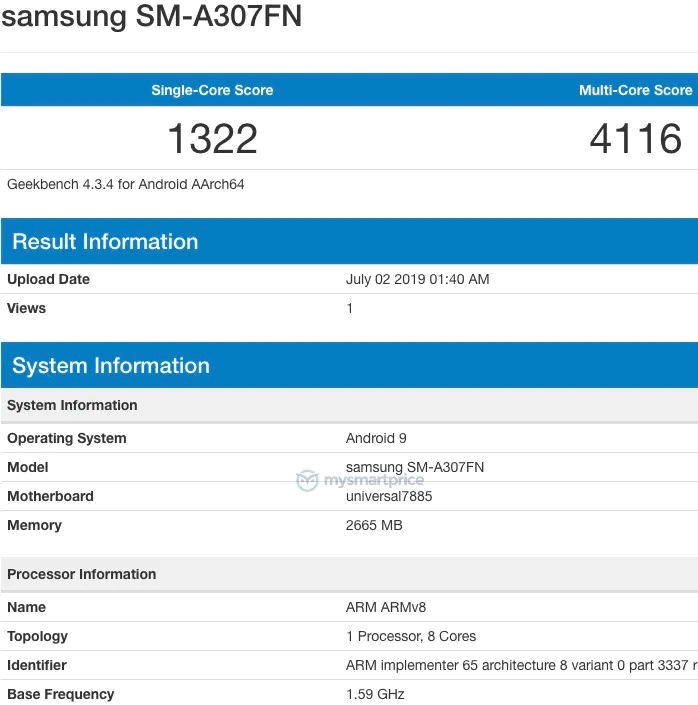Viewport: 698px width, 705px height.
Task: Click the Geekbench 4.3.4 for Android AArch64 text
Action: click(126, 184)
